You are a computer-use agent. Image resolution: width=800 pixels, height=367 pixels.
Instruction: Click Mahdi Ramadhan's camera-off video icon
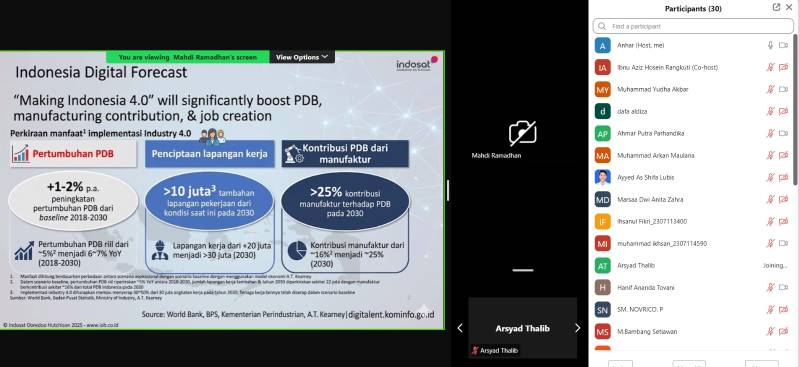coord(522,133)
